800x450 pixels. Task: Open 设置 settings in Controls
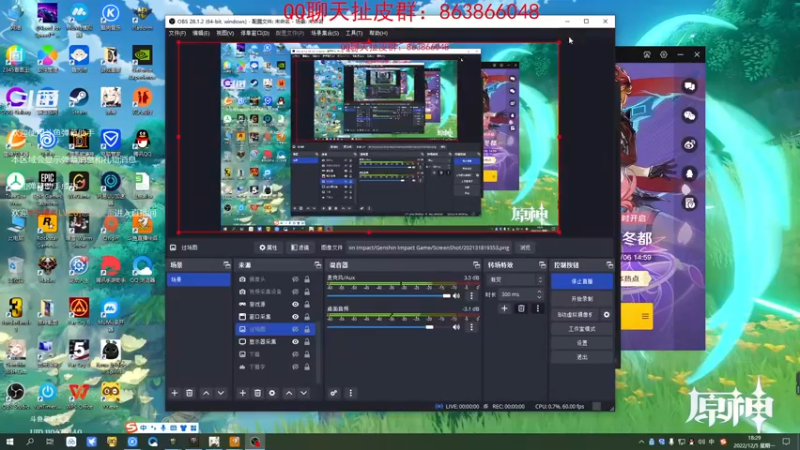point(582,343)
